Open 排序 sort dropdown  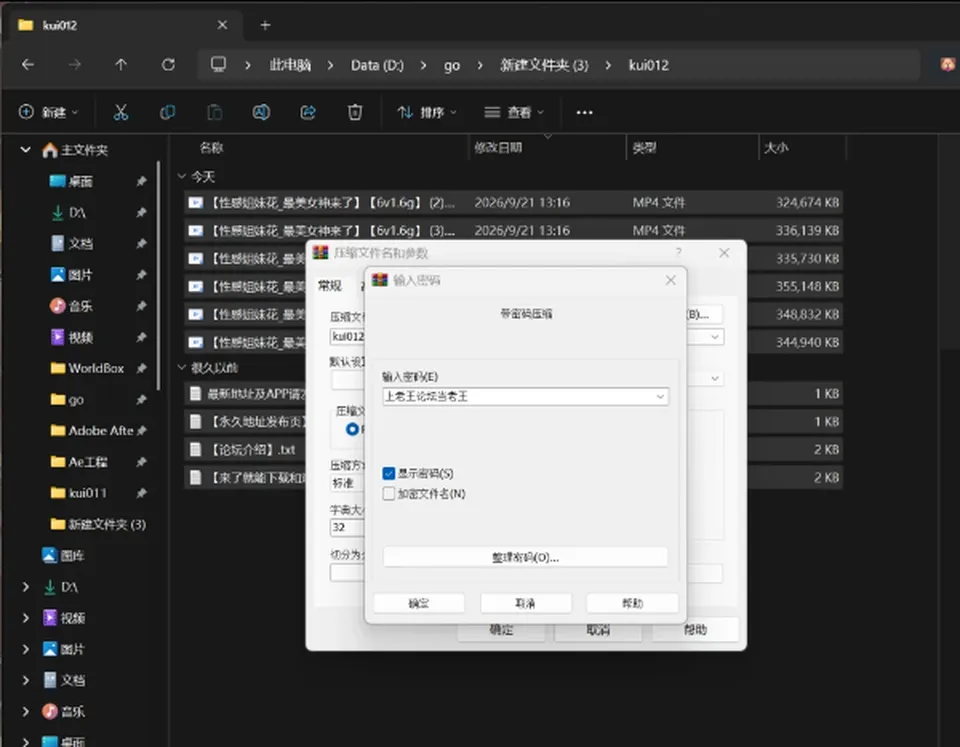[427, 113]
